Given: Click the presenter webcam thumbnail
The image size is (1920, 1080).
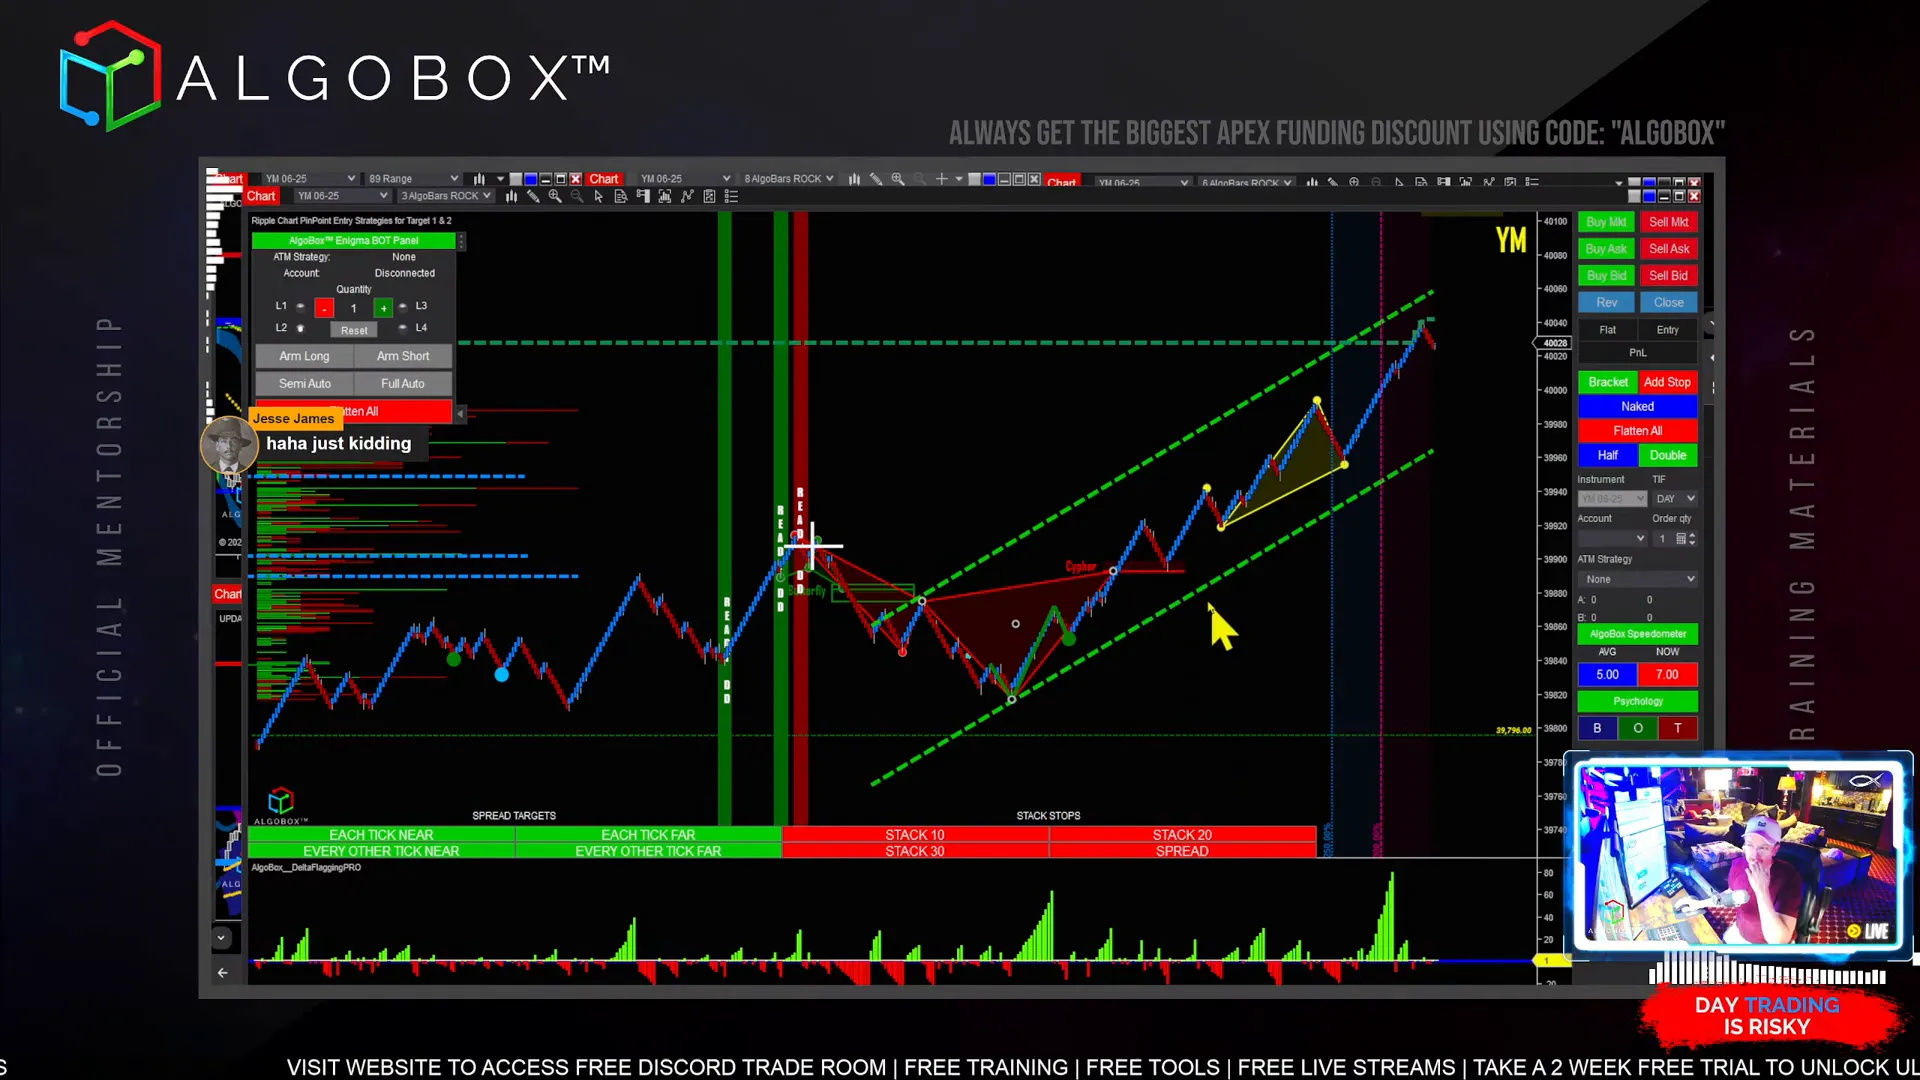Looking at the screenshot, I should (x=1738, y=855).
